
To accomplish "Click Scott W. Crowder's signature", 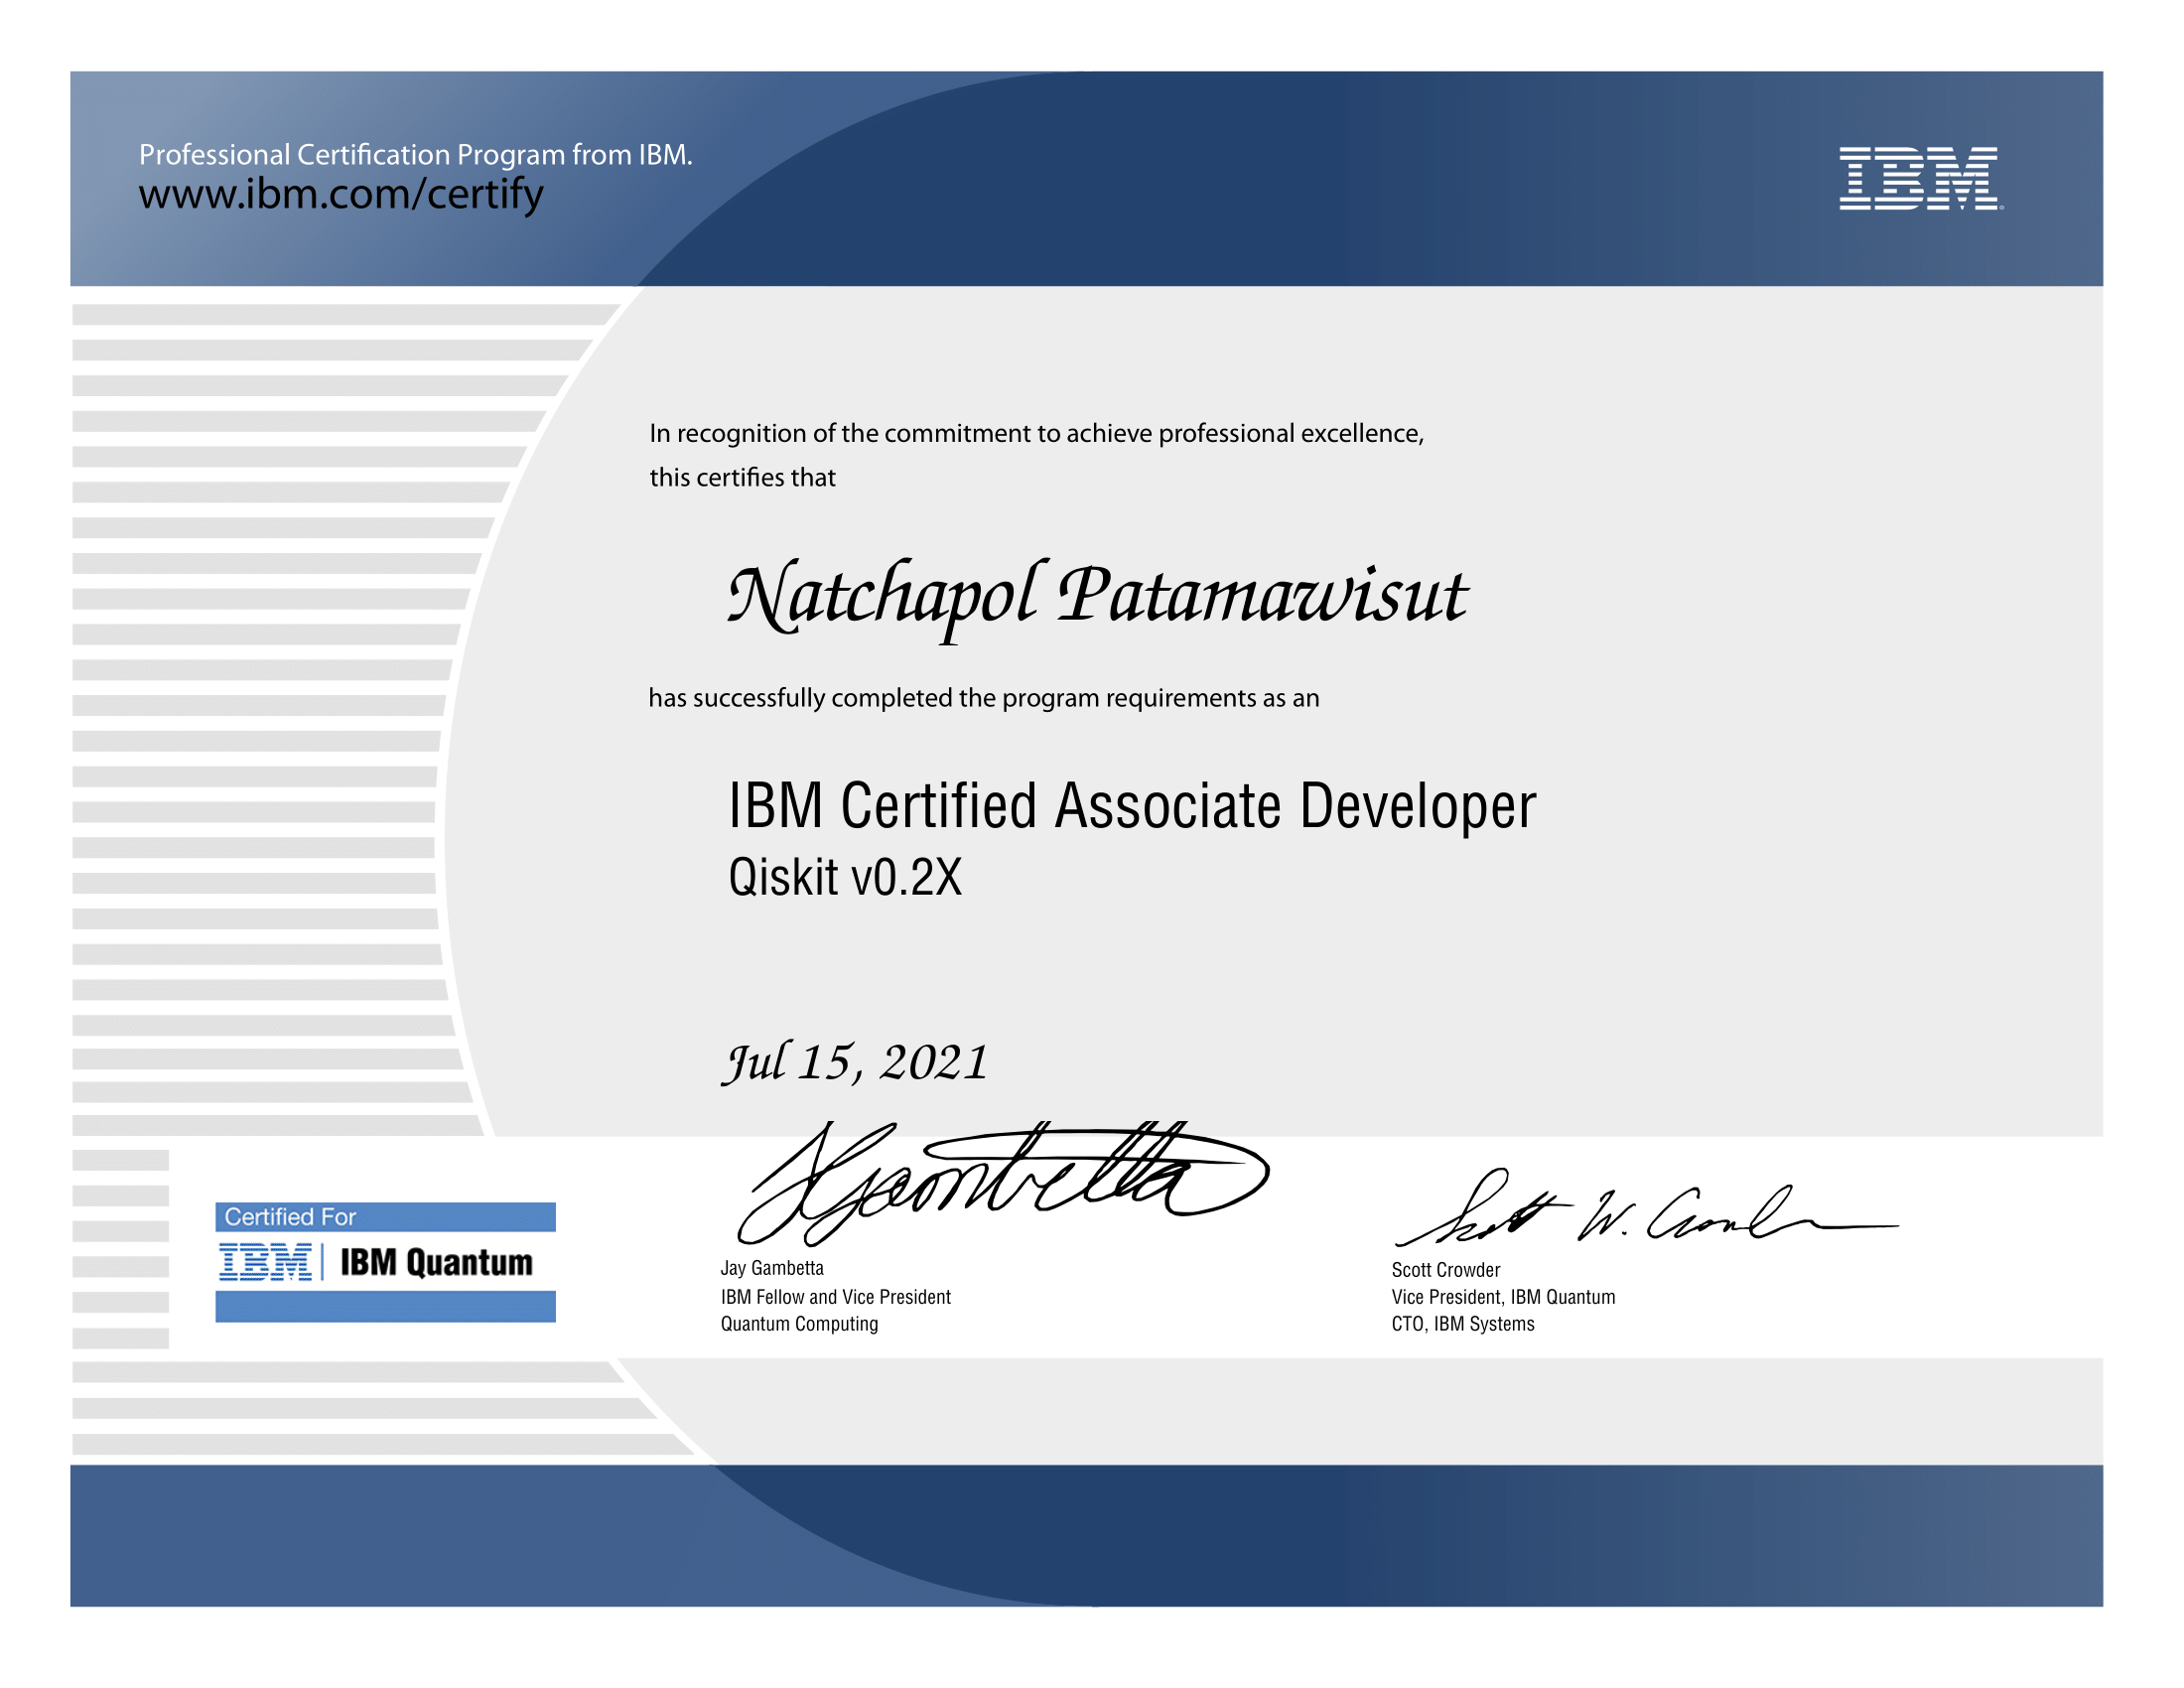I will tap(1640, 1212).
